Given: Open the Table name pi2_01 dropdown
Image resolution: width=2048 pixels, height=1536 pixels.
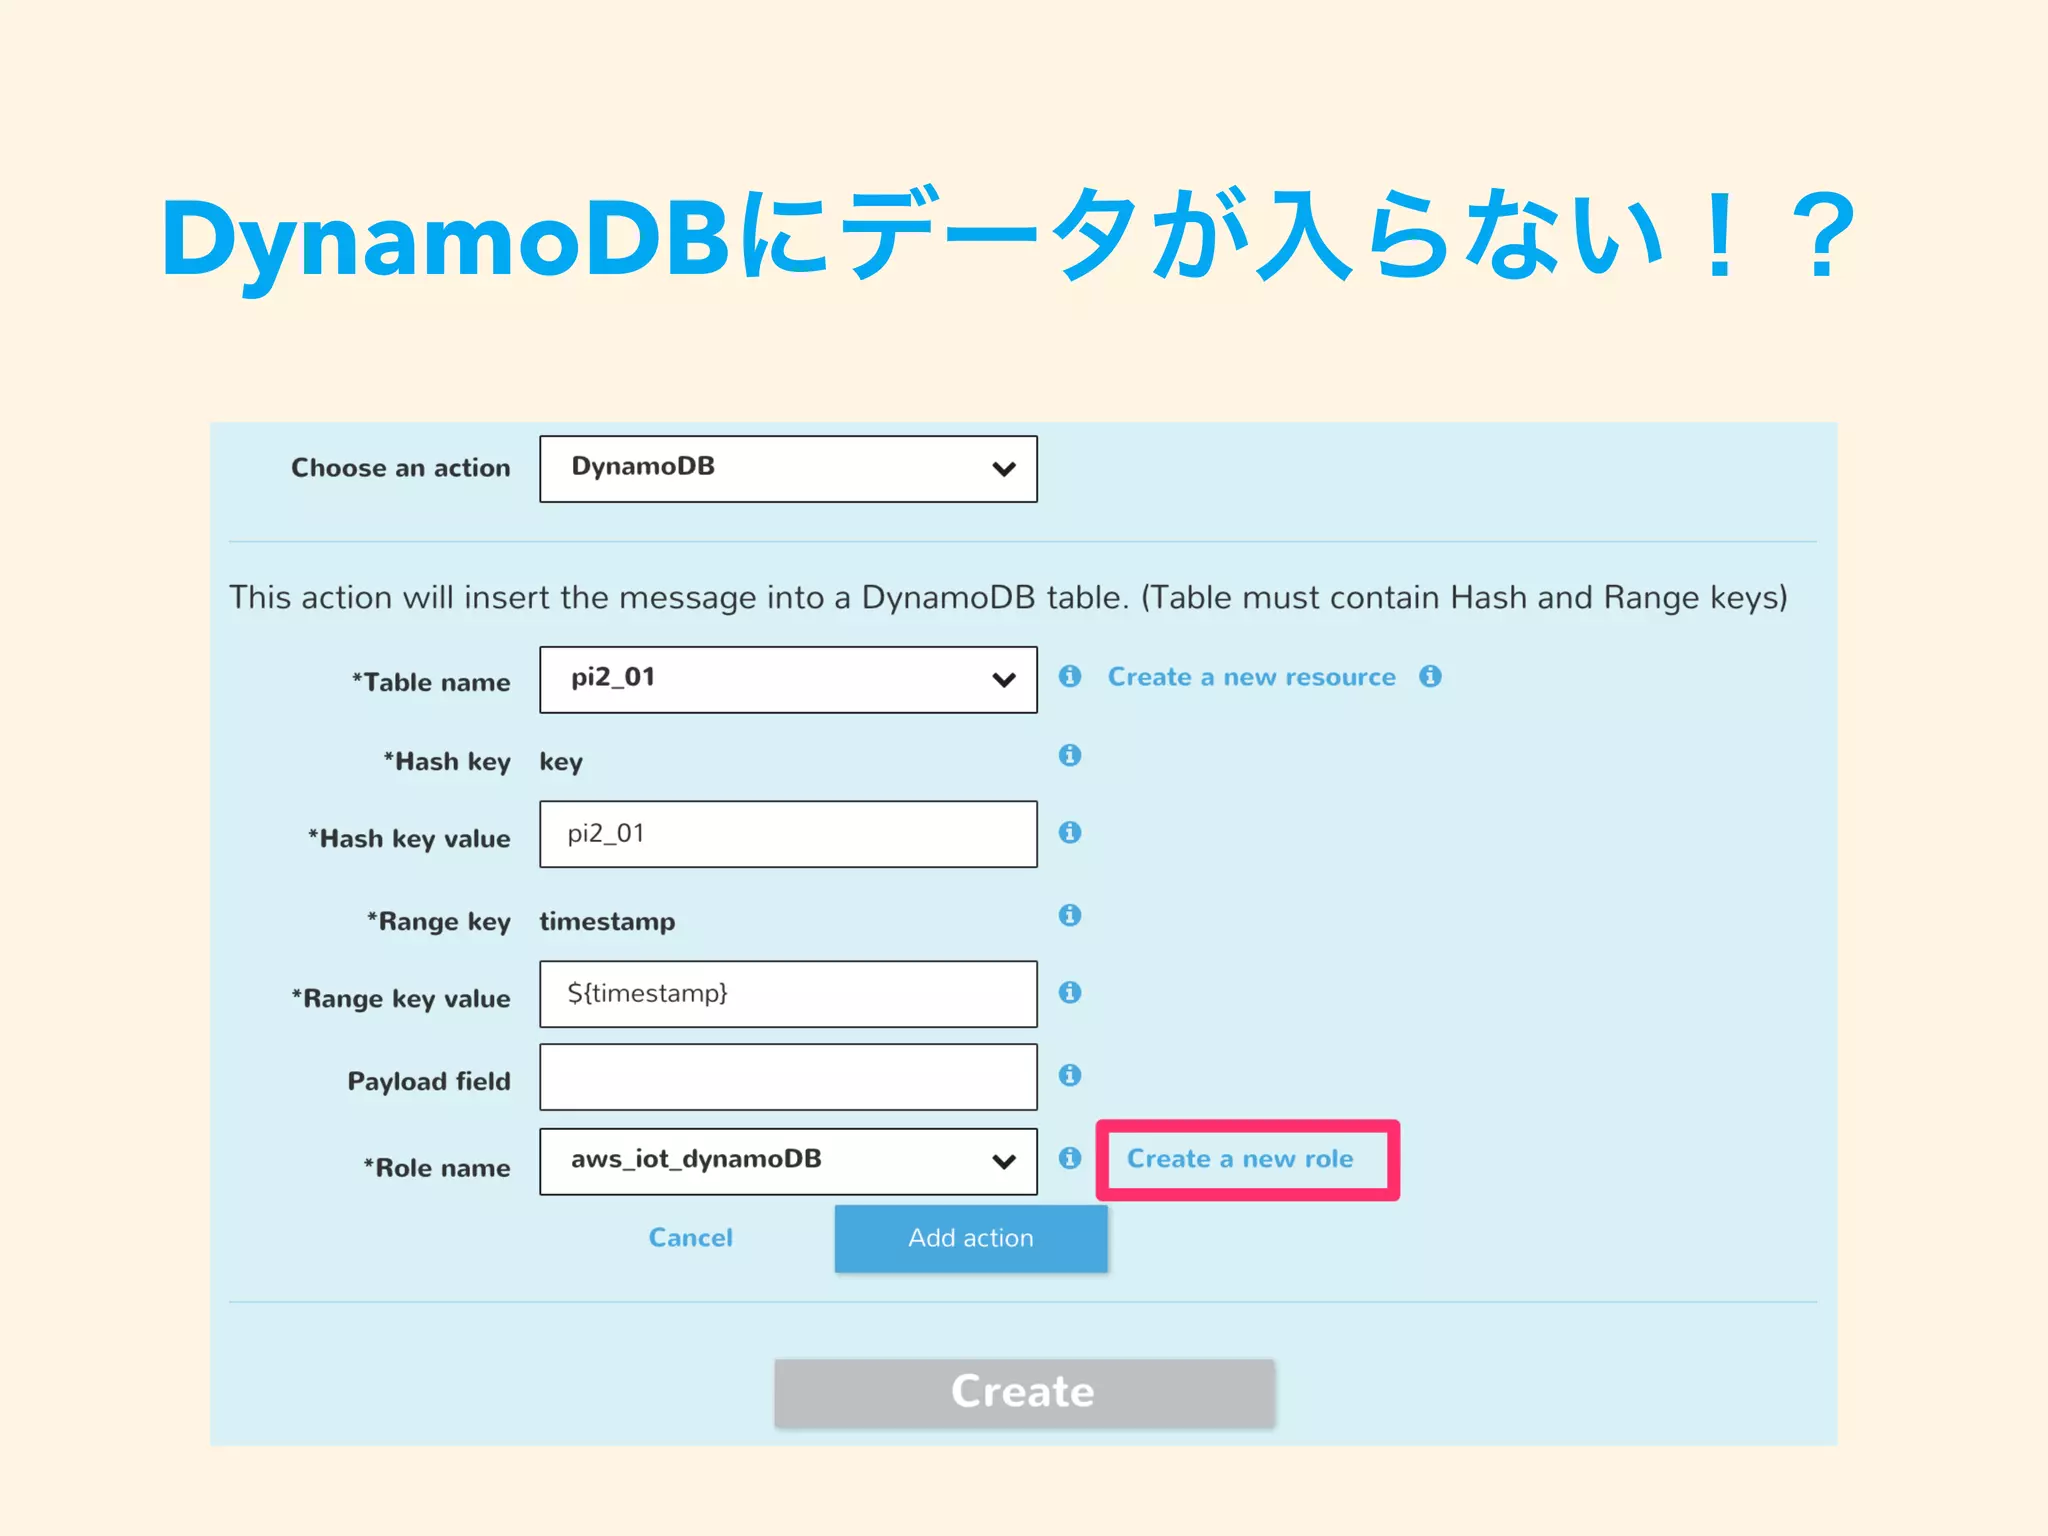Looking at the screenshot, I should click(788, 680).
